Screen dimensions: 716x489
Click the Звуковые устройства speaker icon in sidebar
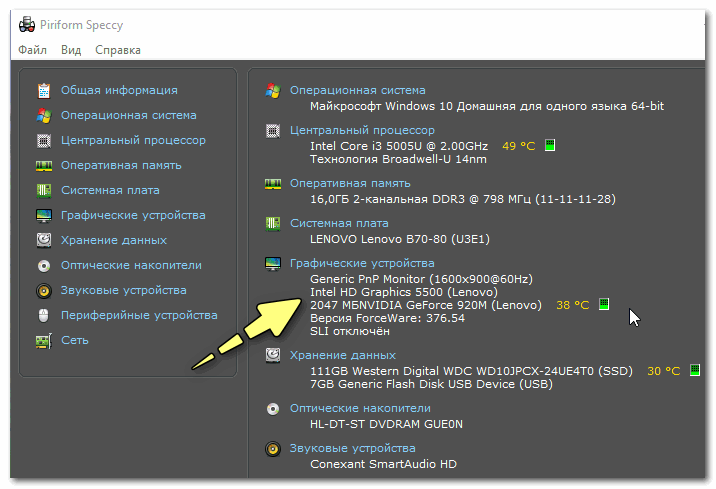click(44, 290)
